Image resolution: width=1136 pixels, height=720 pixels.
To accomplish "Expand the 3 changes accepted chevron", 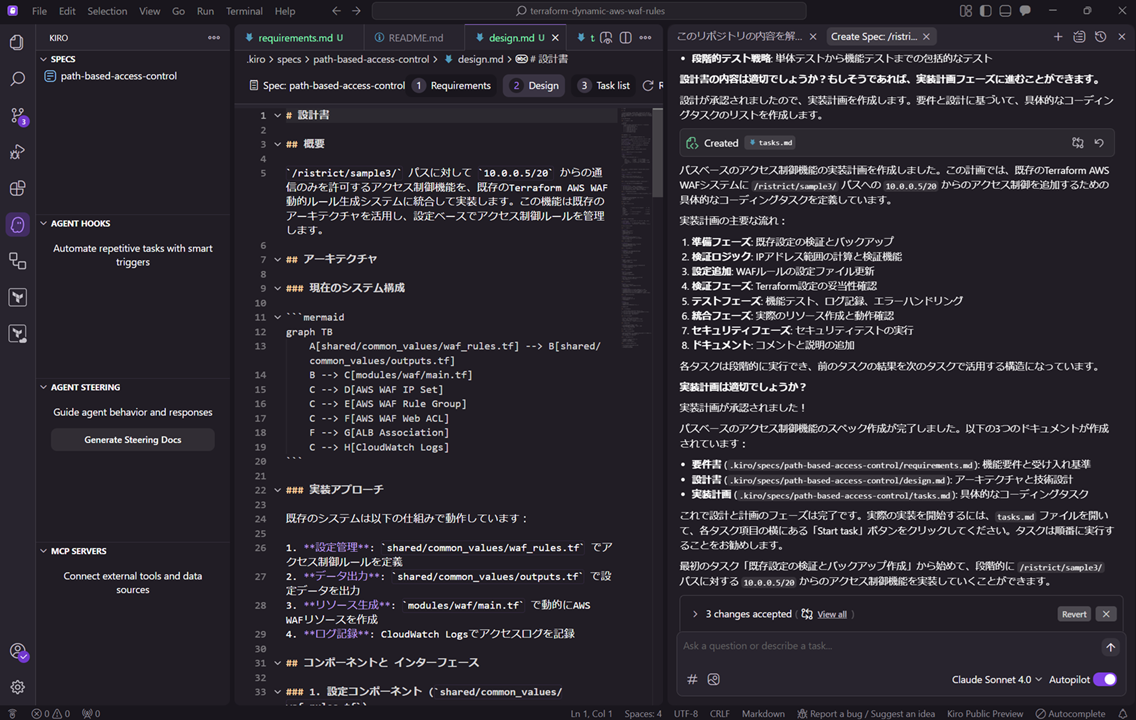I will pos(695,614).
